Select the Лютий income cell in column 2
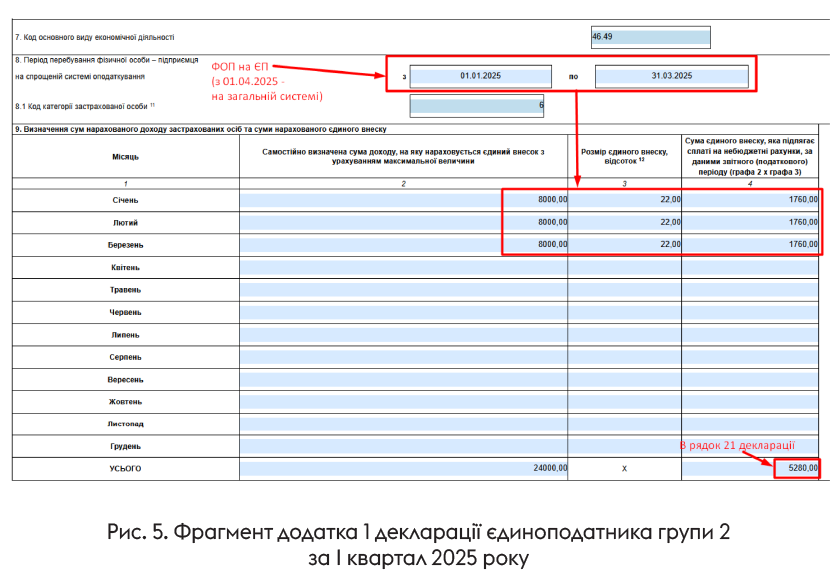840x588 pixels. coord(404,222)
